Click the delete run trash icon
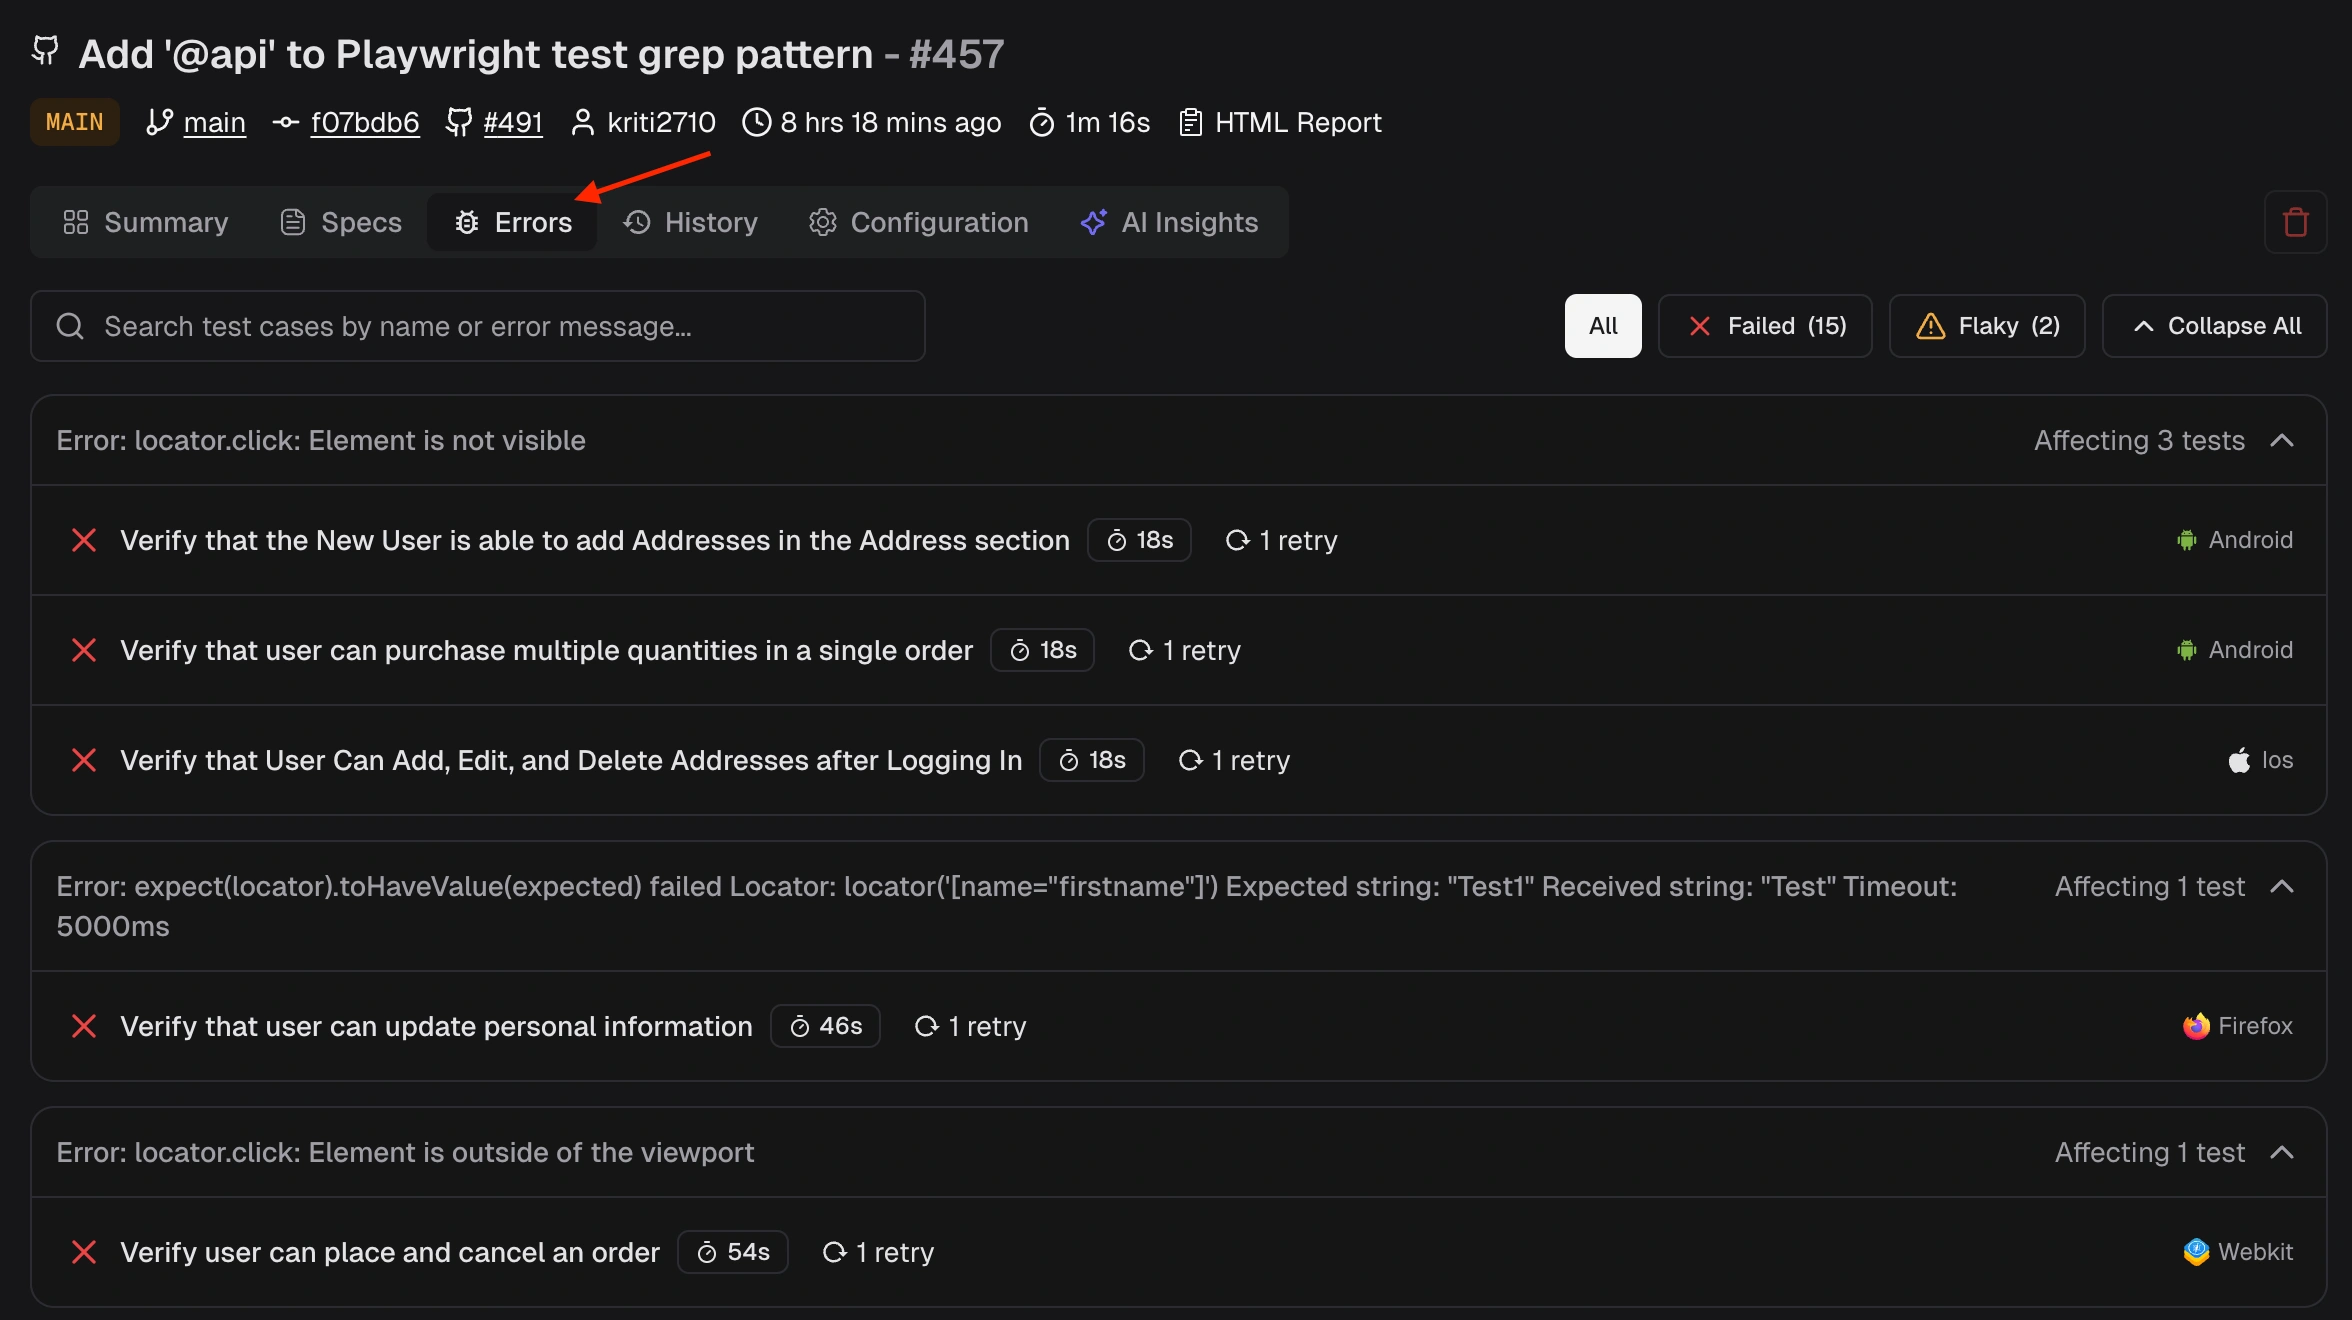The width and height of the screenshot is (2352, 1320). tap(2295, 222)
